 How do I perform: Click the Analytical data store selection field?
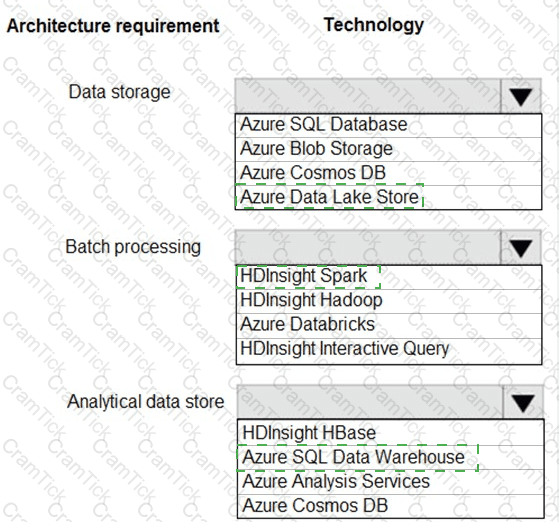[x=370, y=402]
